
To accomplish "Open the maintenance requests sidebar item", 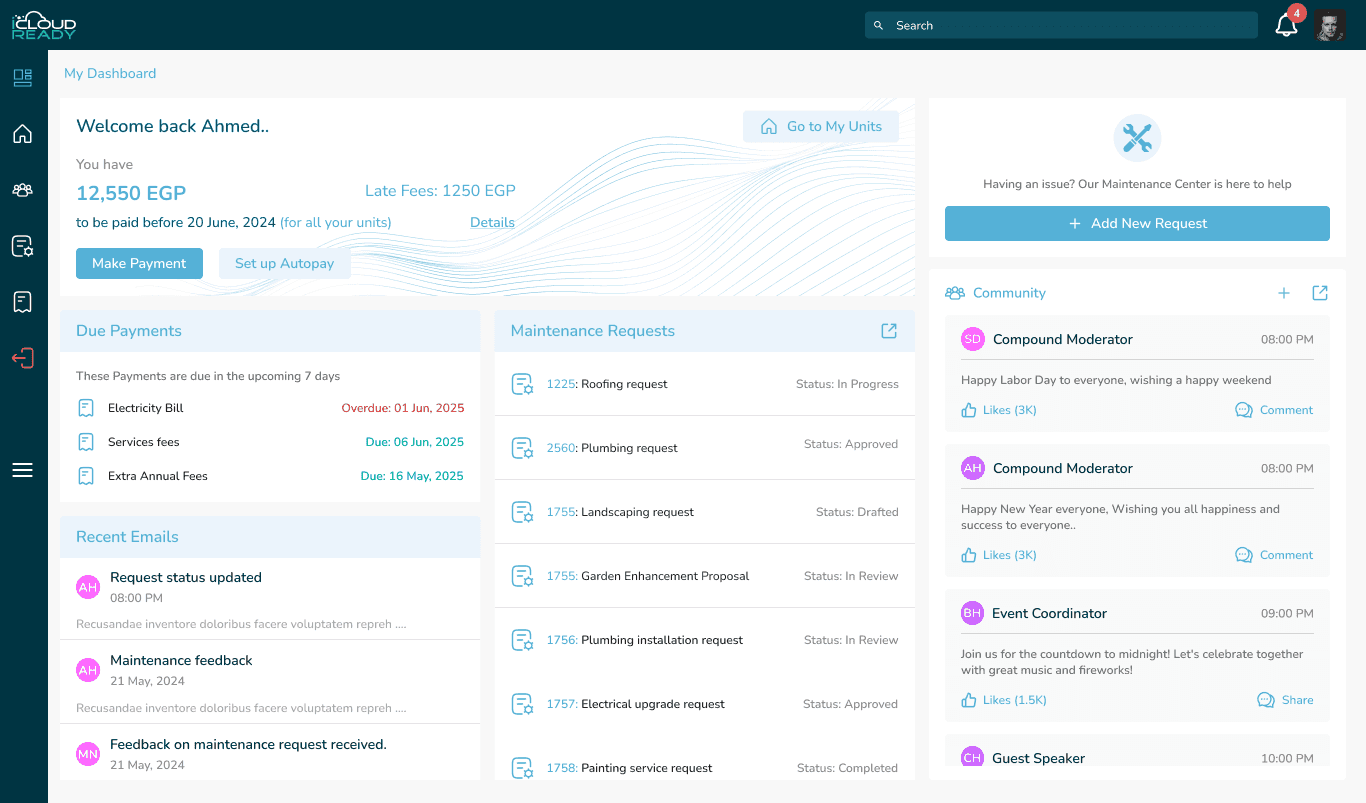I will [22, 246].
